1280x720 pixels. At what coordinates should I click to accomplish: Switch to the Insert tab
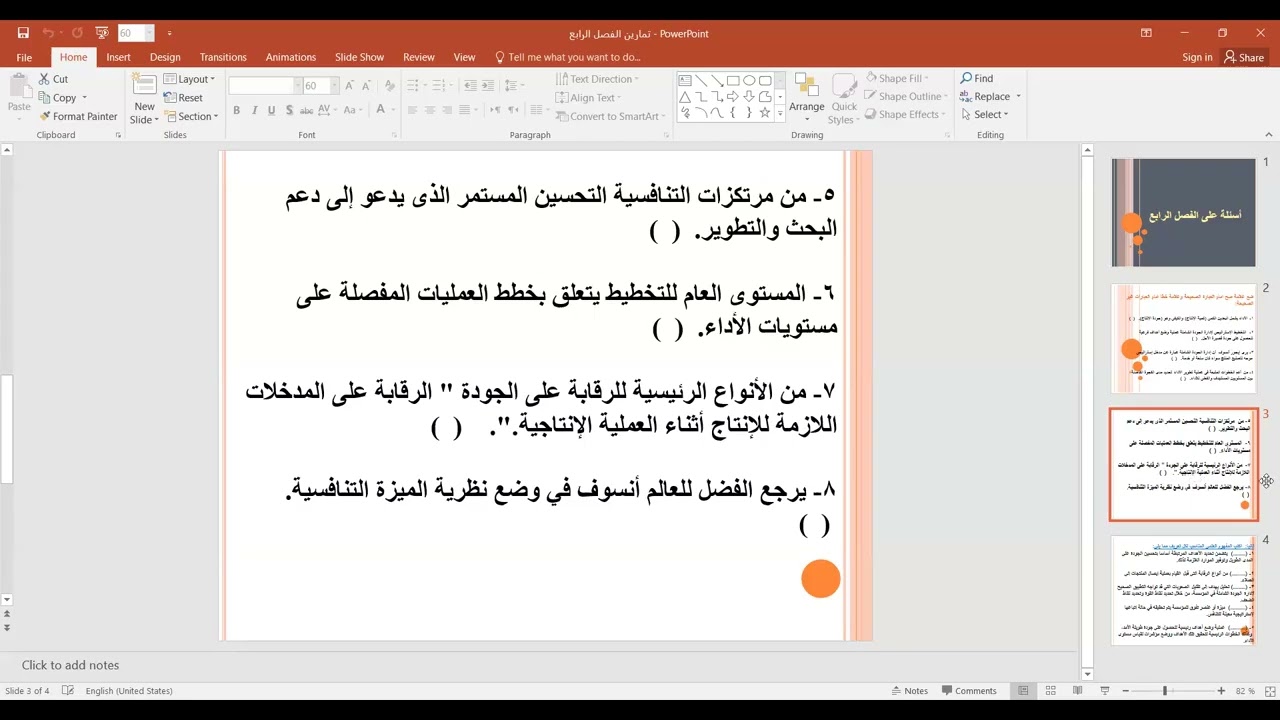(118, 57)
